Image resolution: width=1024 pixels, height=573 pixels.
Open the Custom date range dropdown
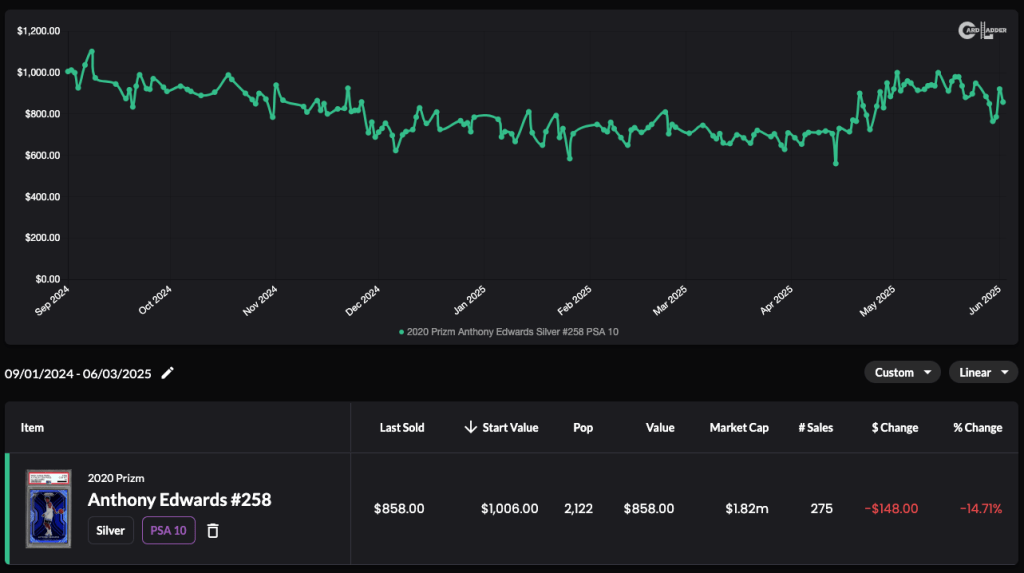point(903,372)
